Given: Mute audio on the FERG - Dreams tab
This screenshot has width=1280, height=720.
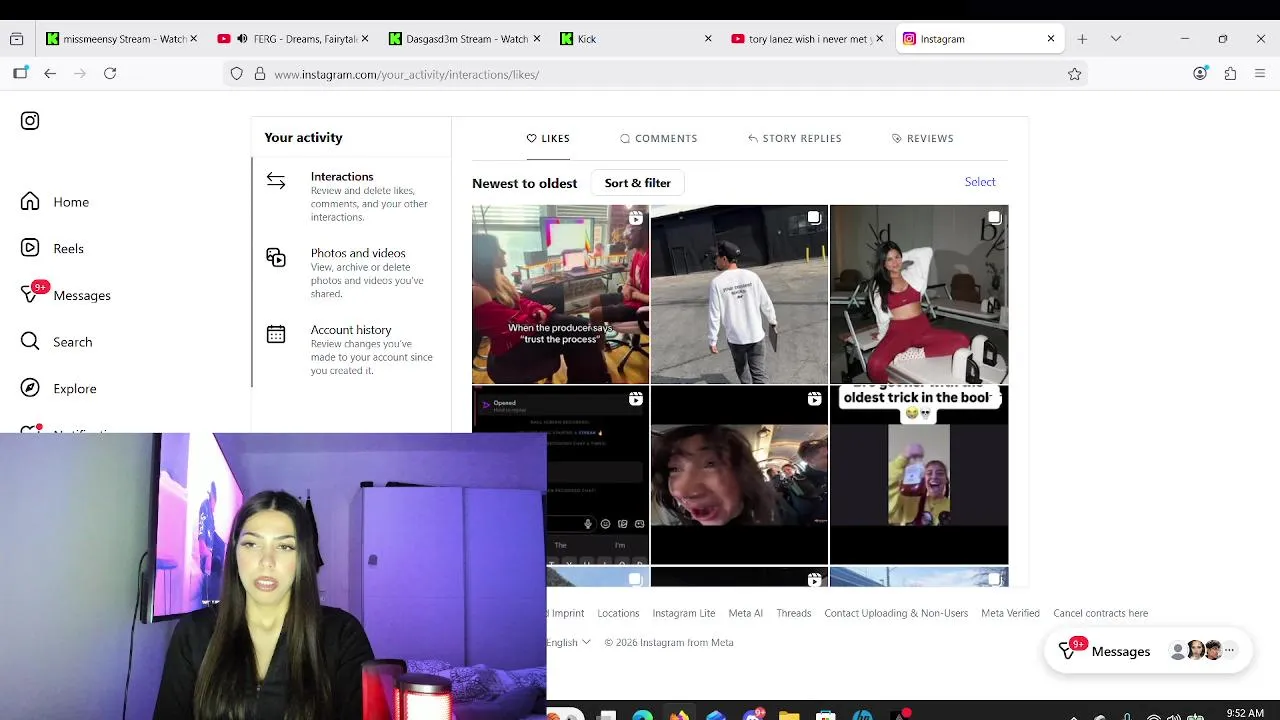Looking at the screenshot, I should coord(242,39).
